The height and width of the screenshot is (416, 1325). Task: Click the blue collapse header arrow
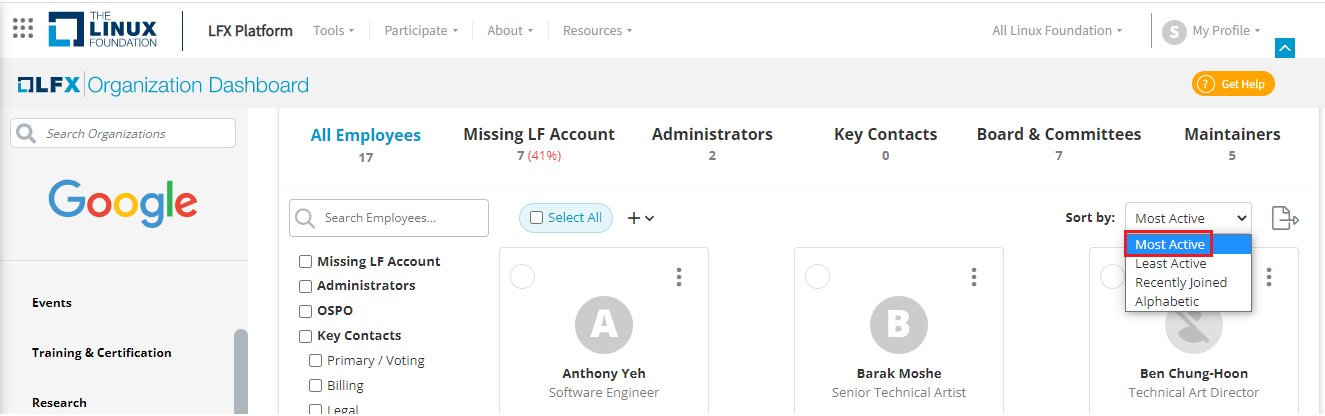click(x=1286, y=47)
